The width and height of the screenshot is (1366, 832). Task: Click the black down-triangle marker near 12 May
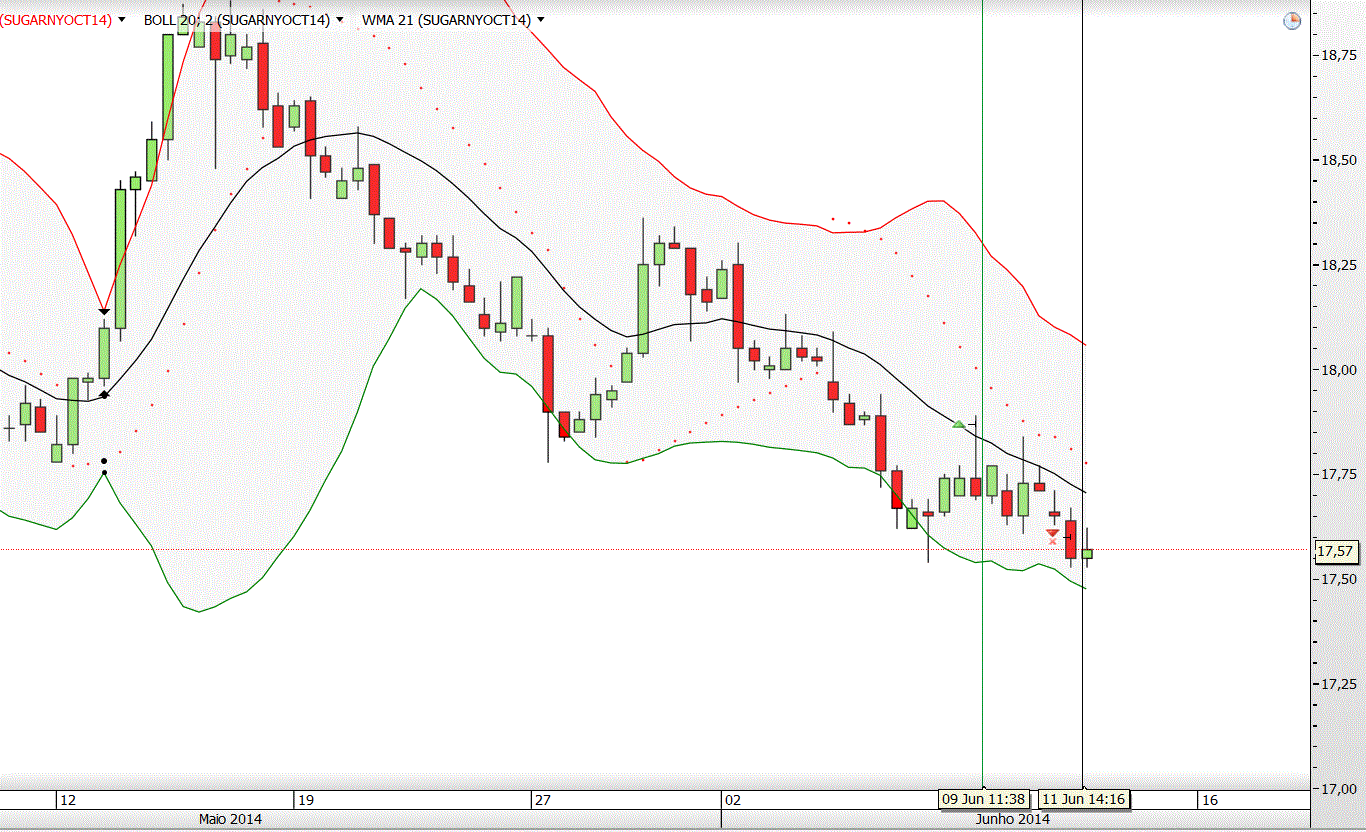(x=104, y=313)
